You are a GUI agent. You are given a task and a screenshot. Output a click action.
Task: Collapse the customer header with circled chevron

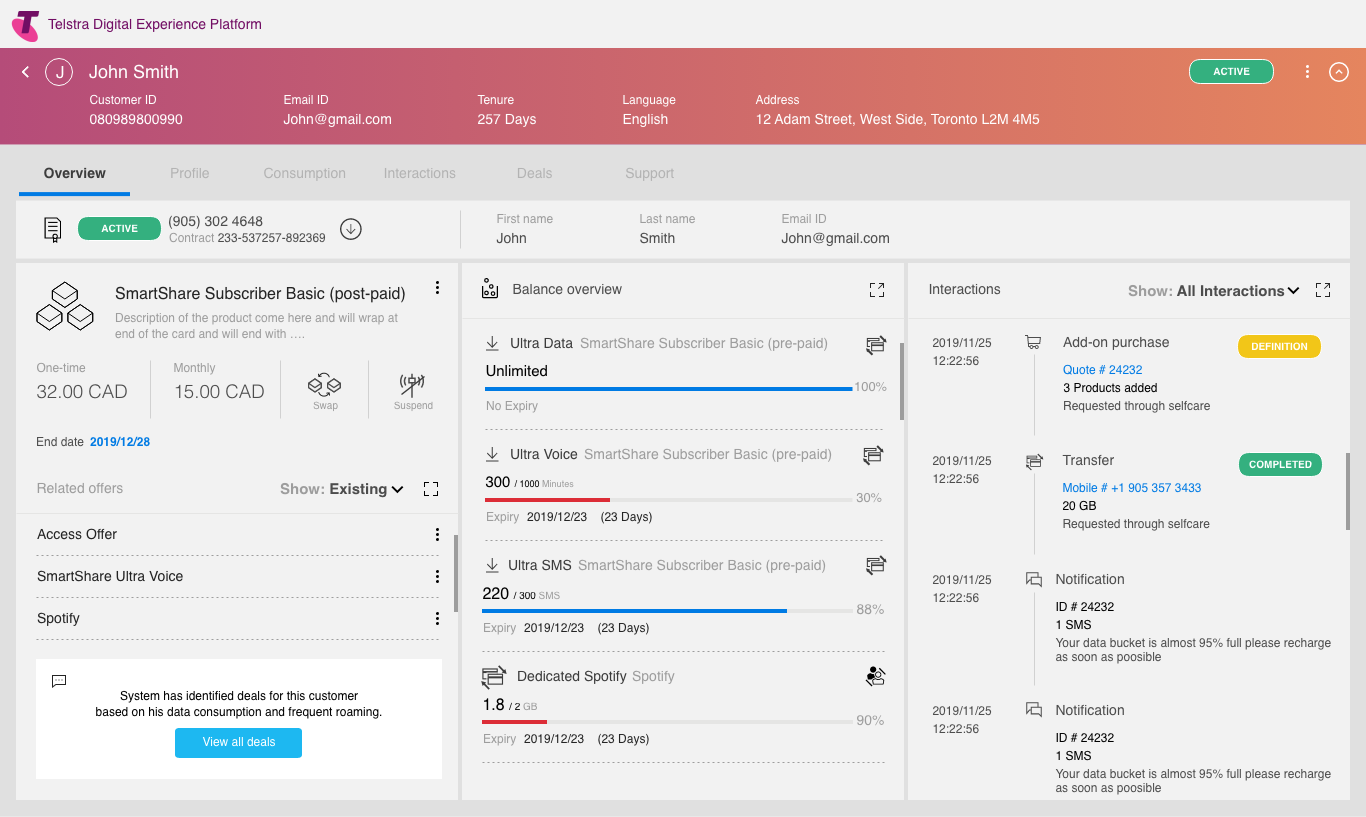[x=1339, y=72]
